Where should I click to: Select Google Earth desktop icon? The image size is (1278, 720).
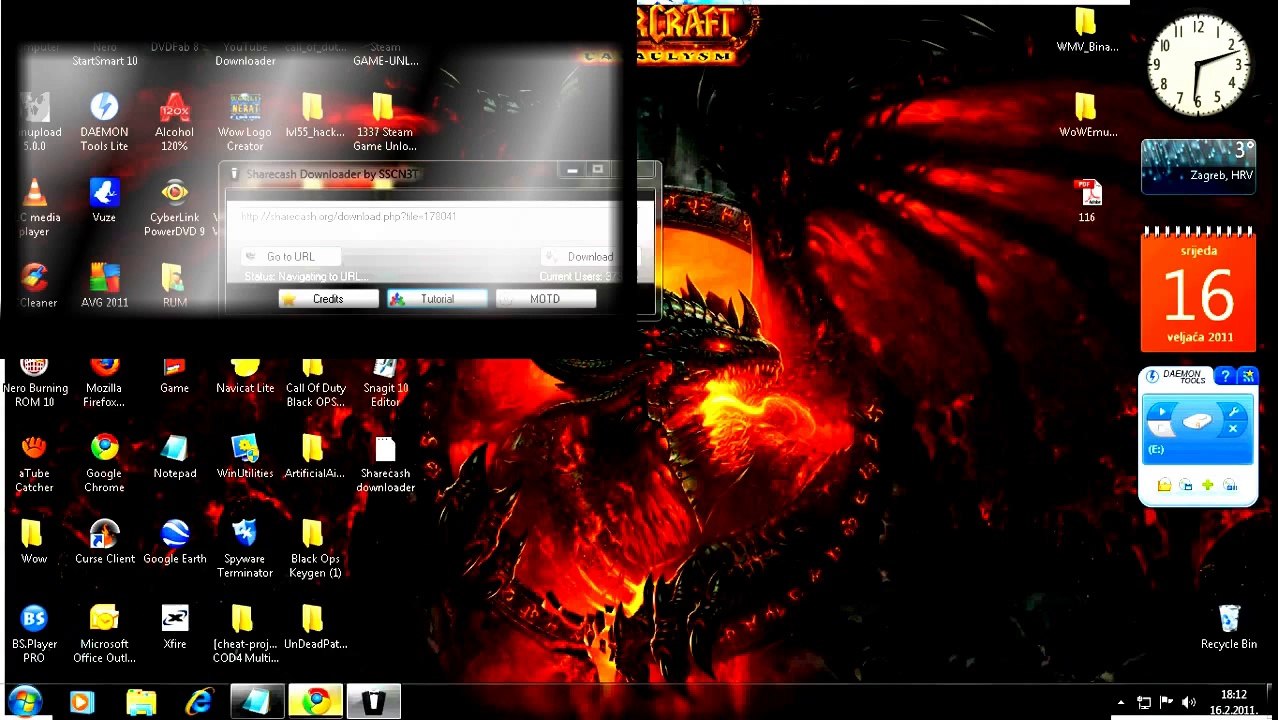174,541
